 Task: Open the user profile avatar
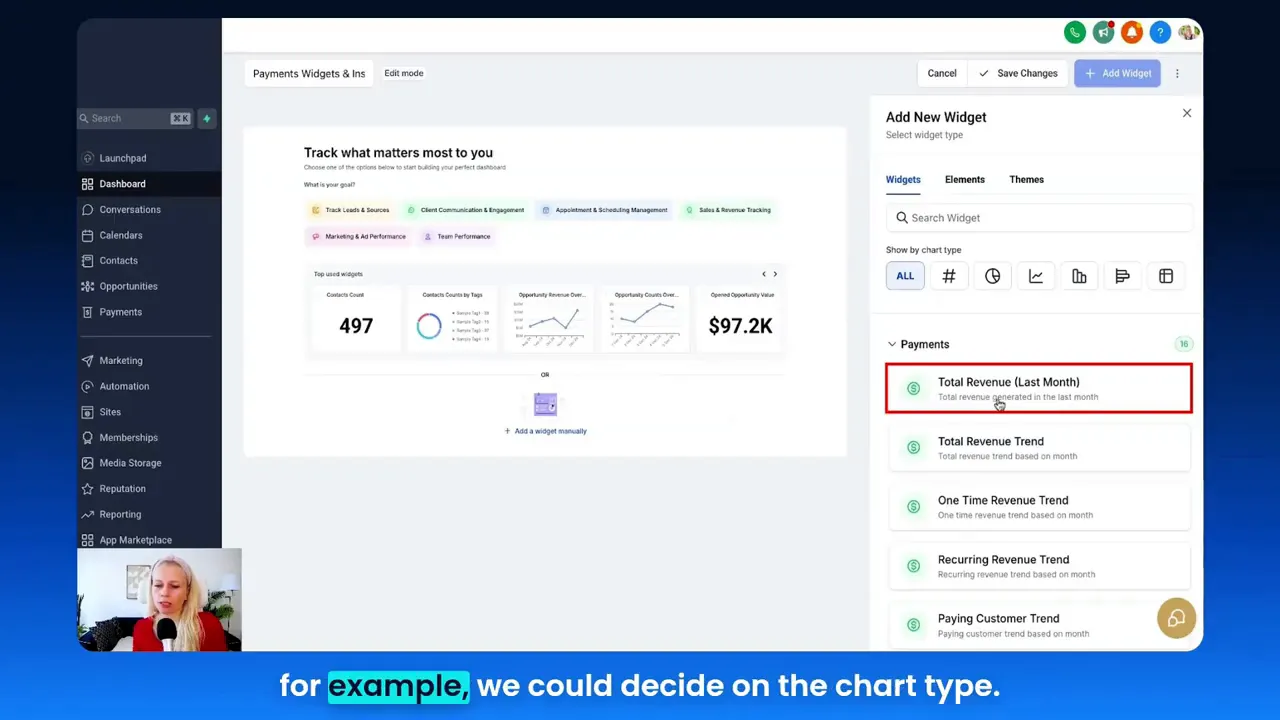[1189, 33]
